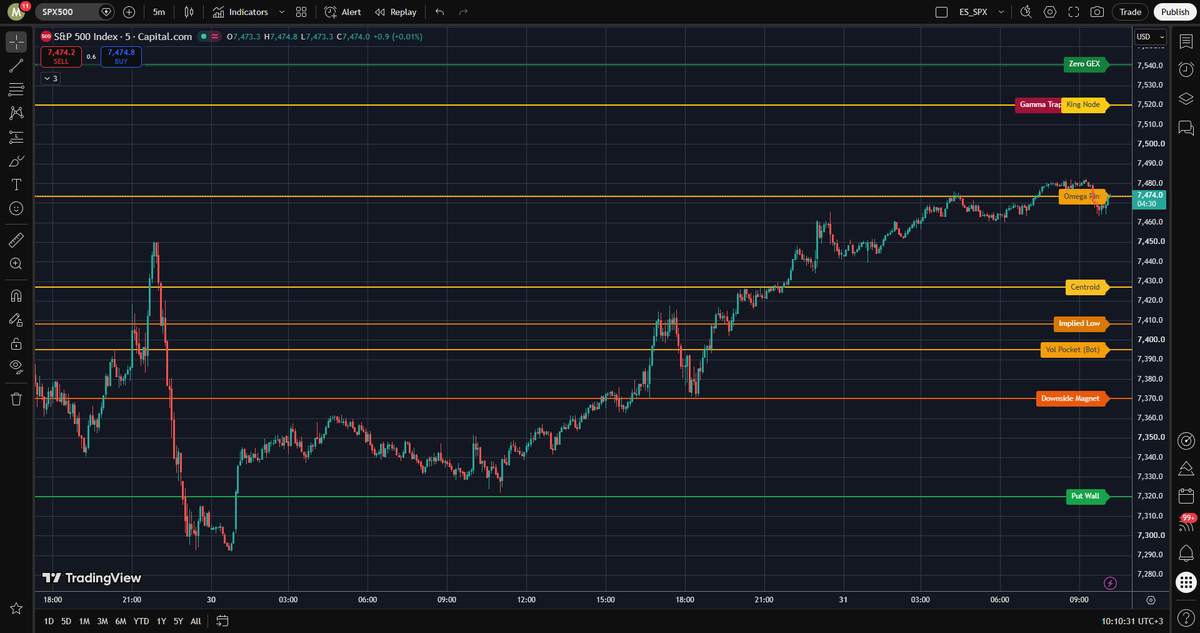Select the 1M time range
The image size is (1200, 633).
pyautogui.click(x=84, y=621)
